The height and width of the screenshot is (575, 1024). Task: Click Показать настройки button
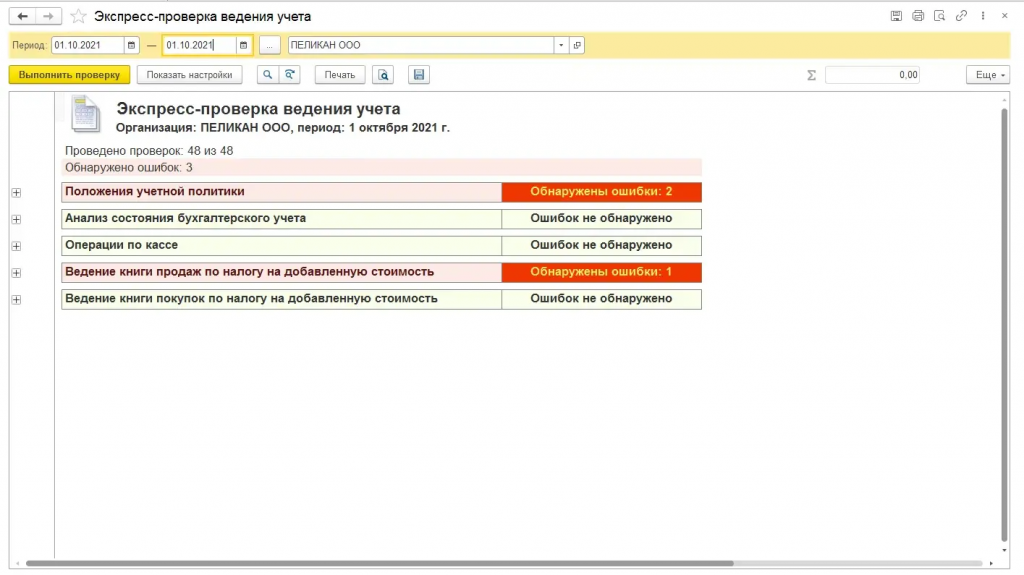click(189, 74)
